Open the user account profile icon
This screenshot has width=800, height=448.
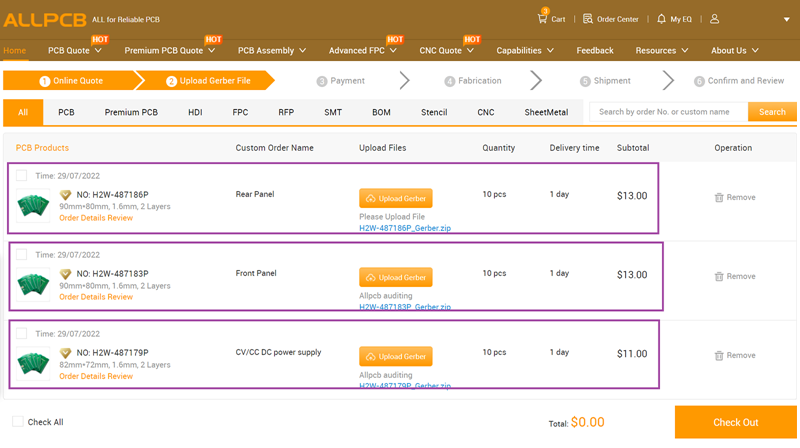click(714, 19)
